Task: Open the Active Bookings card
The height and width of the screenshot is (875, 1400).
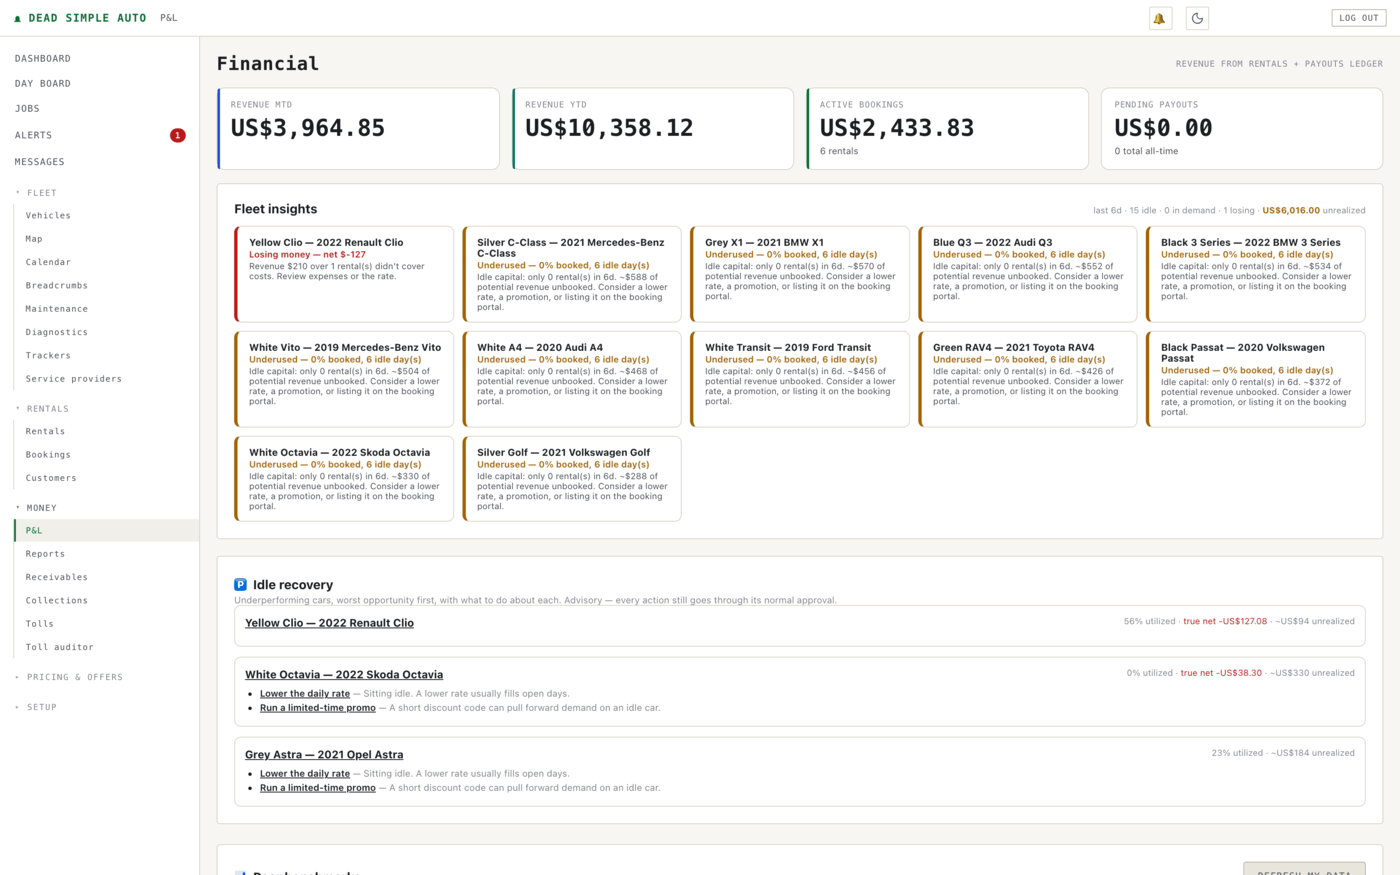Action: click(x=947, y=129)
